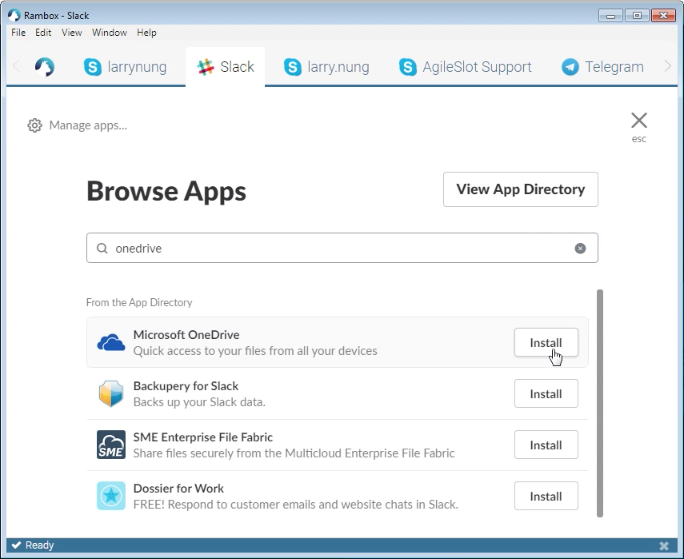Viewport: 684px width, 559px height.
Task: Open the Window menu
Action: 109,32
